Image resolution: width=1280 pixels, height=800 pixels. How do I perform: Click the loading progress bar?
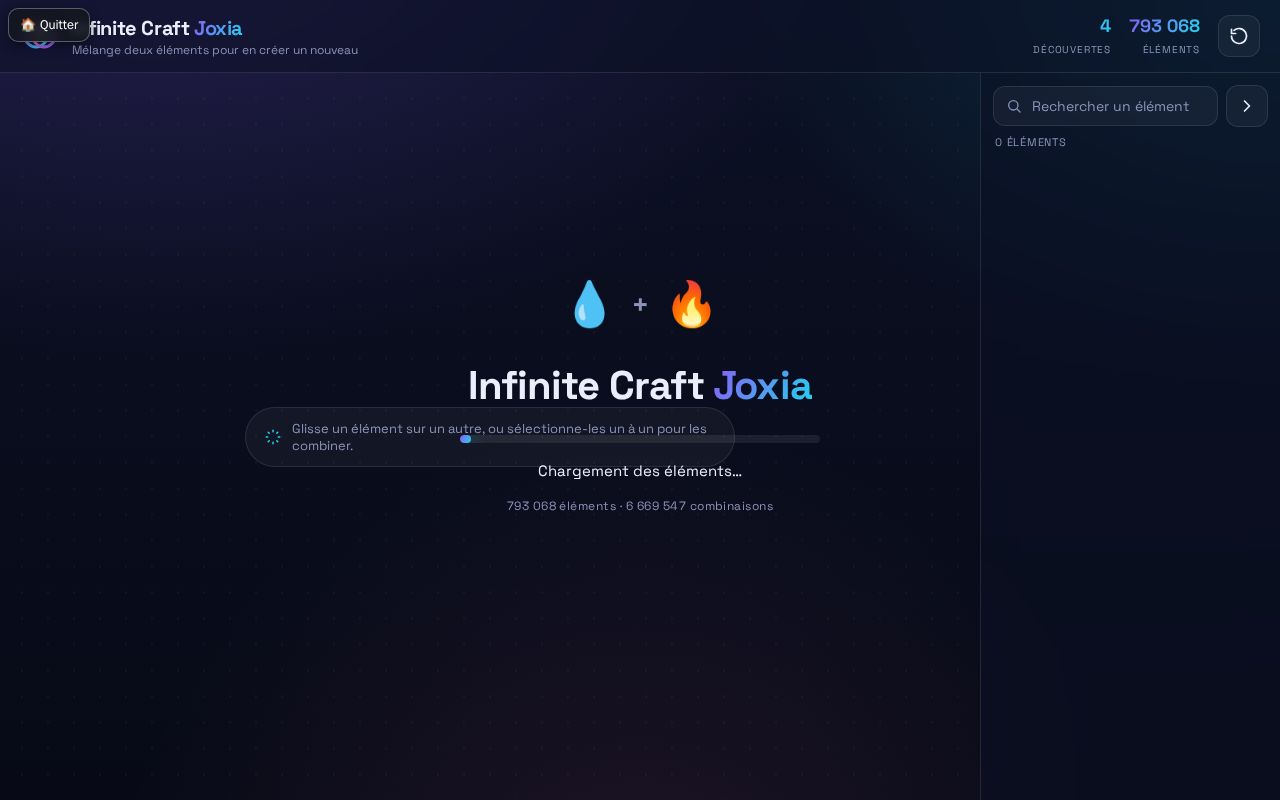click(x=640, y=439)
